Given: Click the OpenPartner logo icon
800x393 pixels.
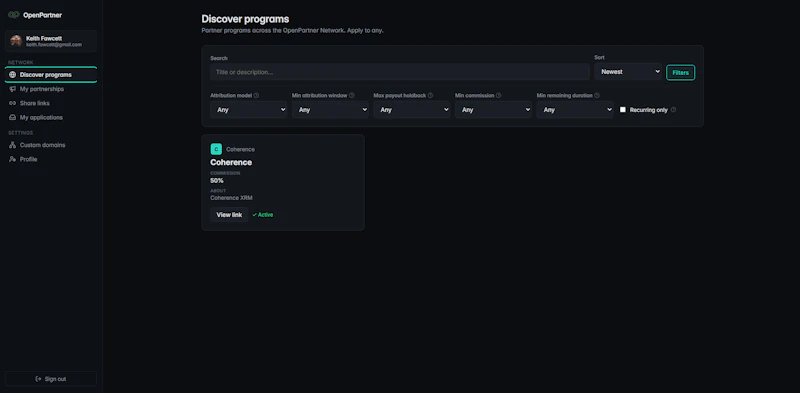Looking at the screenshot, I should [14, 15].
